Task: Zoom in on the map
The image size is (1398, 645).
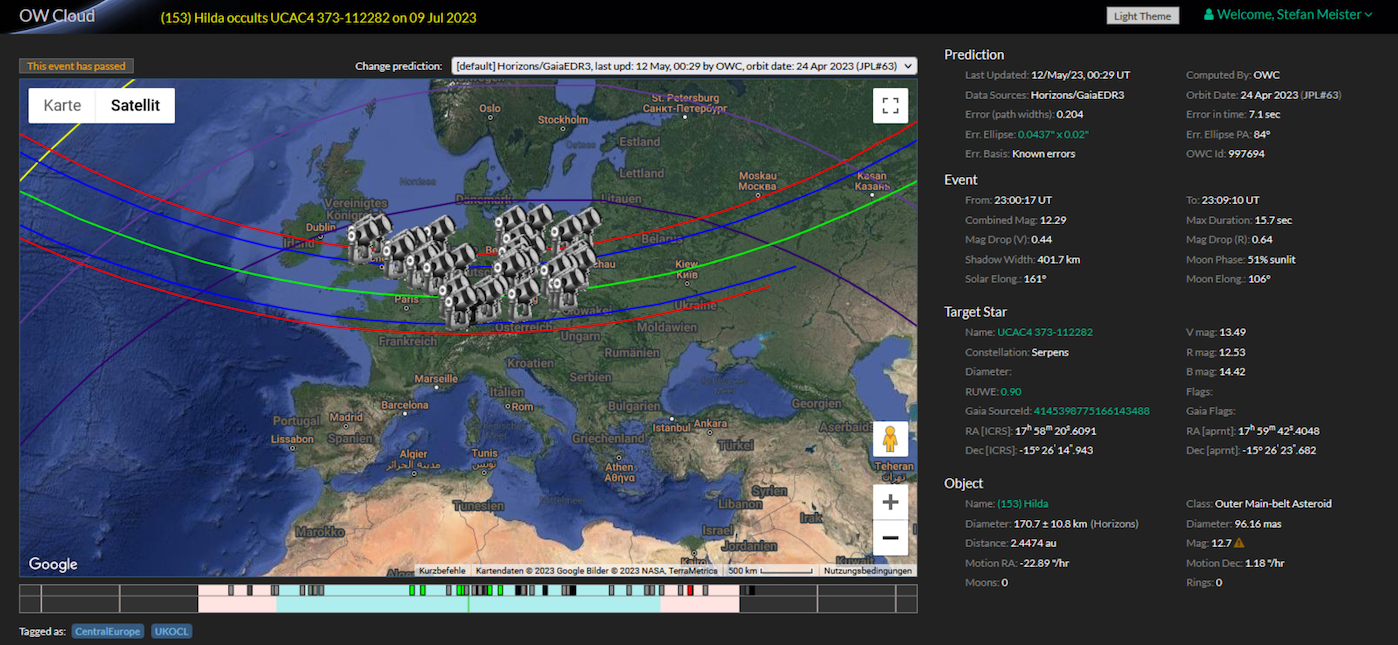Action: [x=890, y=502]
